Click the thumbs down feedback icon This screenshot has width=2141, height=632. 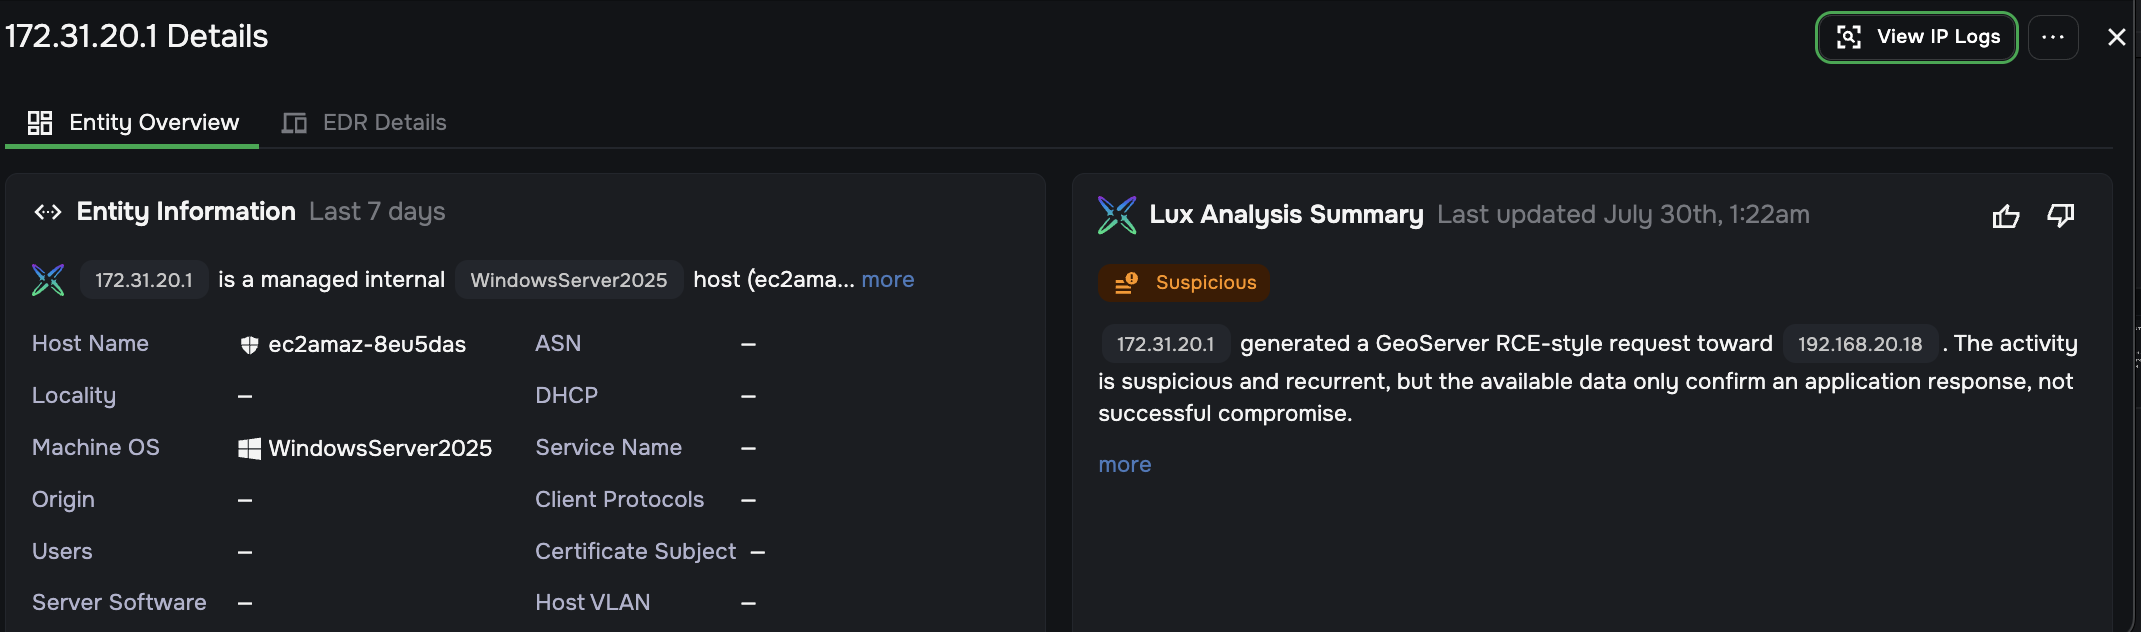[x=2061, y=216]
